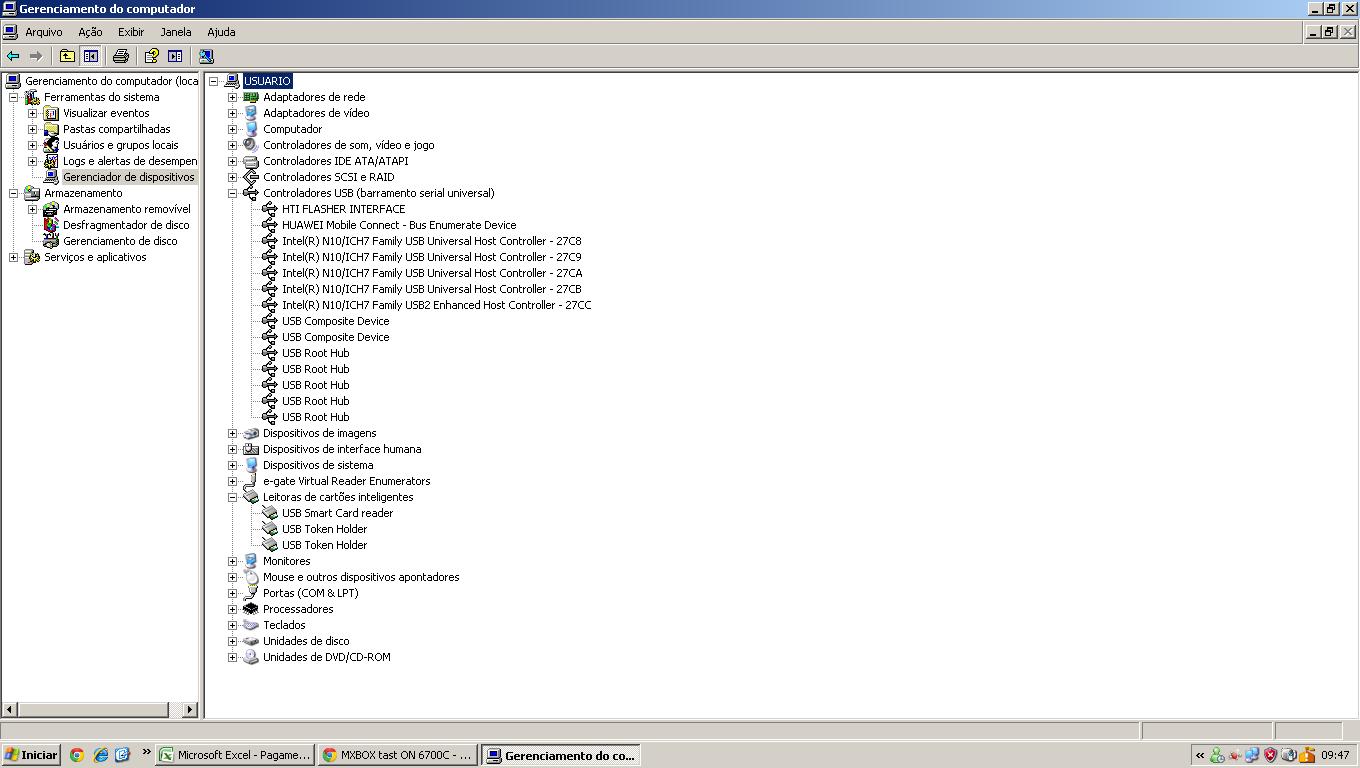The height and width of the screenshot is (768, 1360).
Task: Click Controladores SCSI e RAID icon
Action: pyautogui.click(x=251, y=177)
